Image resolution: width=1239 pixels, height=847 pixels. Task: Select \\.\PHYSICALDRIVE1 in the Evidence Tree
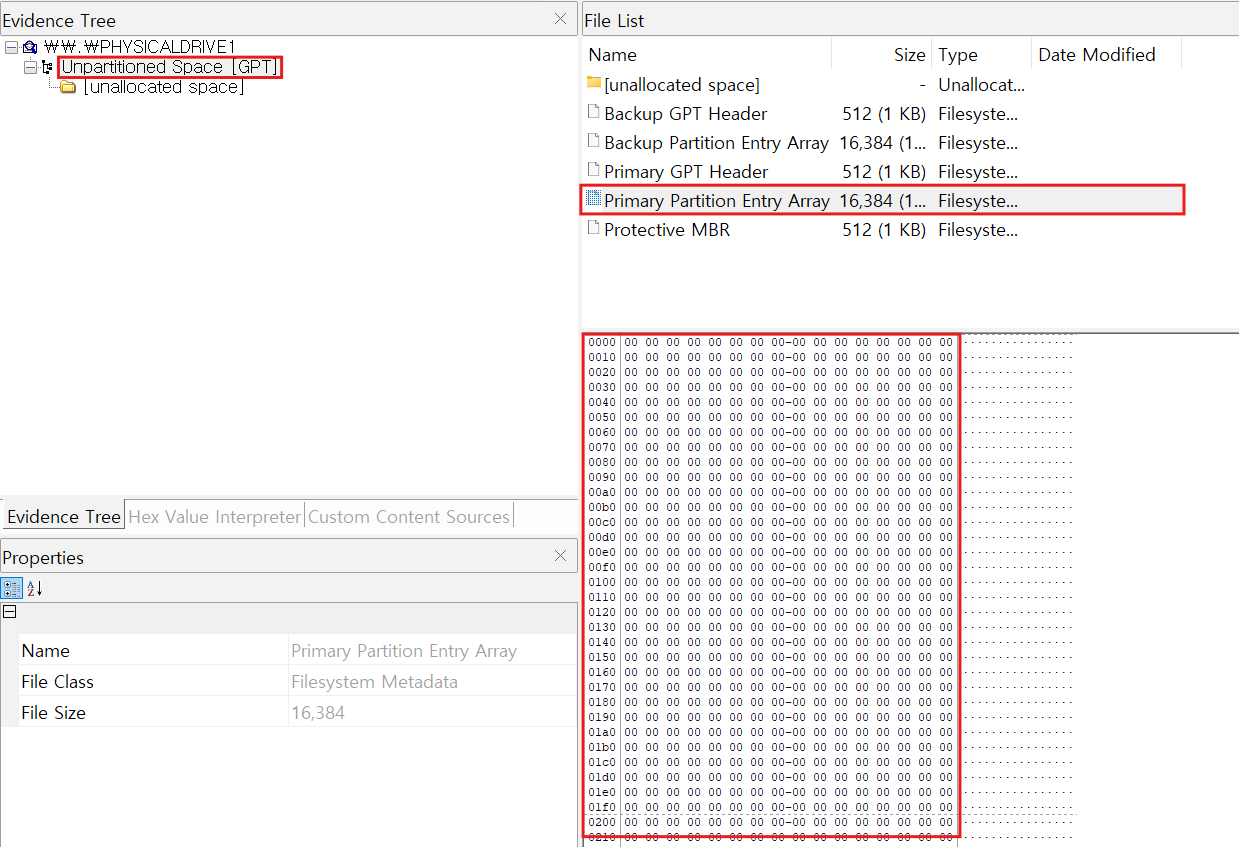tap(139, 47)
